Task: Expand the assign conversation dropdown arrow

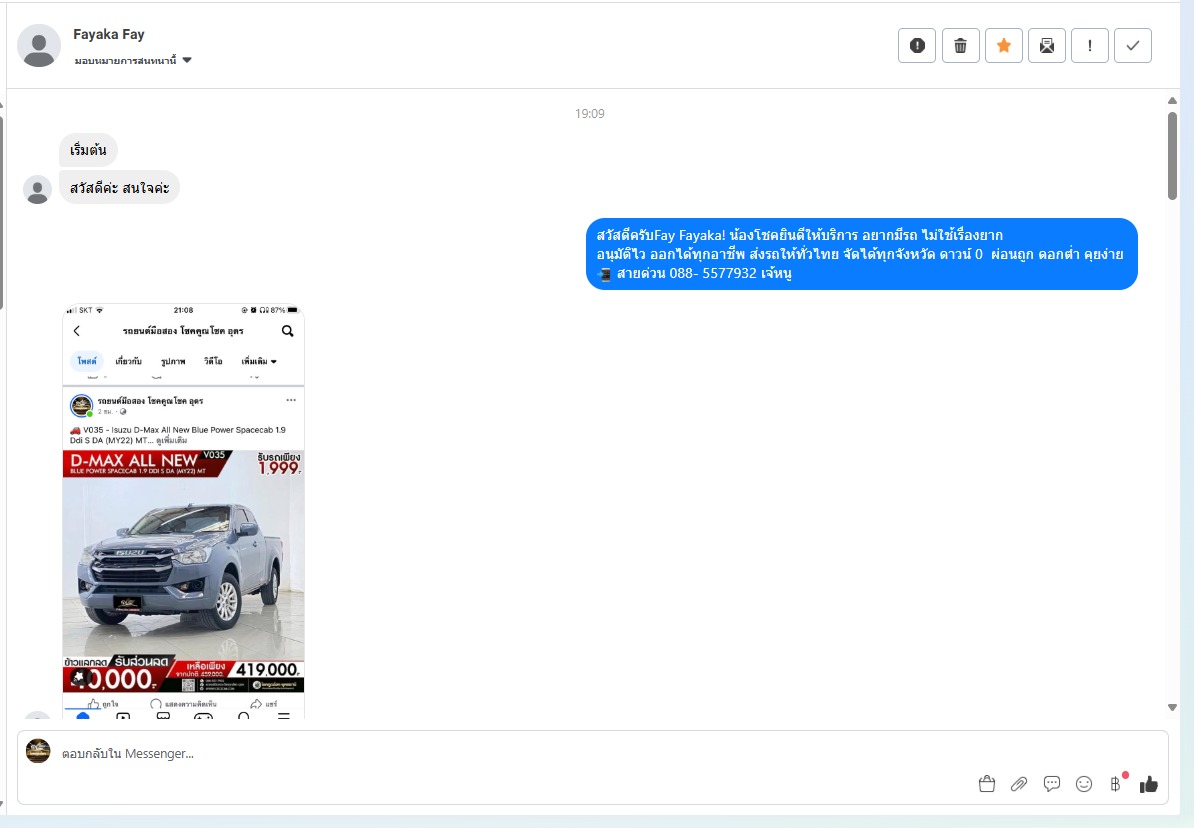Action: click(x=187, y=60)
